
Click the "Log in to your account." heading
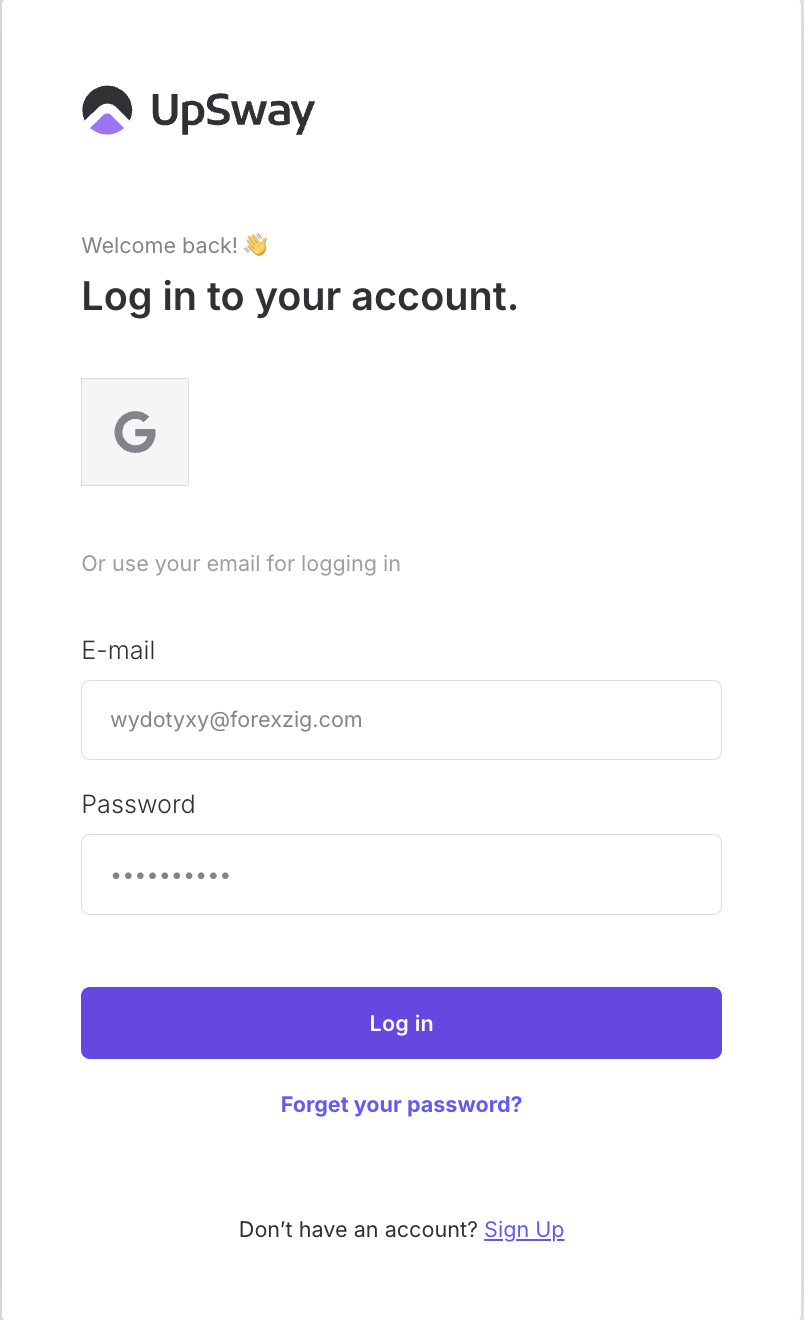299,297
